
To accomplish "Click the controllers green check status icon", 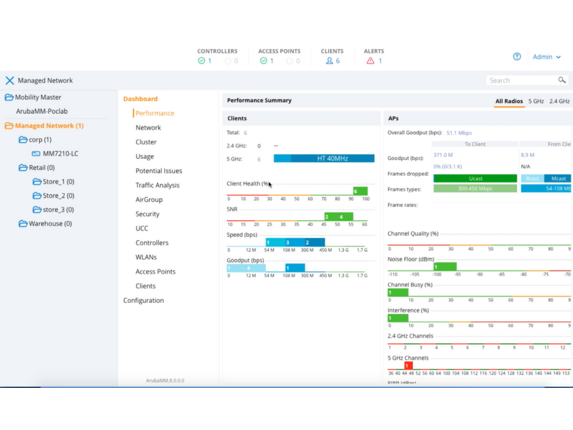I will (201, 61).
